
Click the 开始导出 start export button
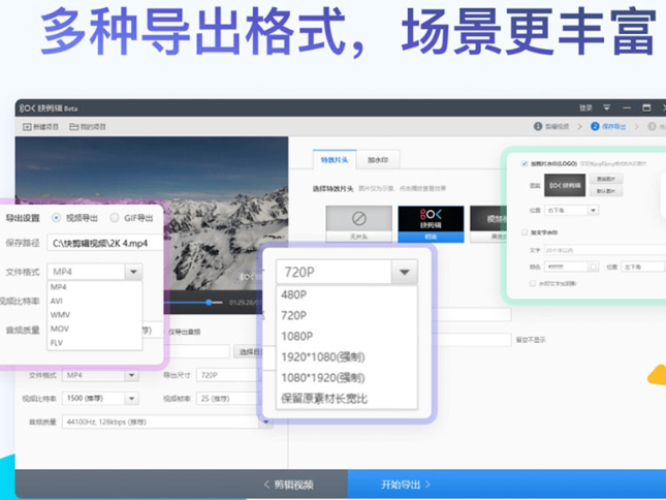point(406,484)
